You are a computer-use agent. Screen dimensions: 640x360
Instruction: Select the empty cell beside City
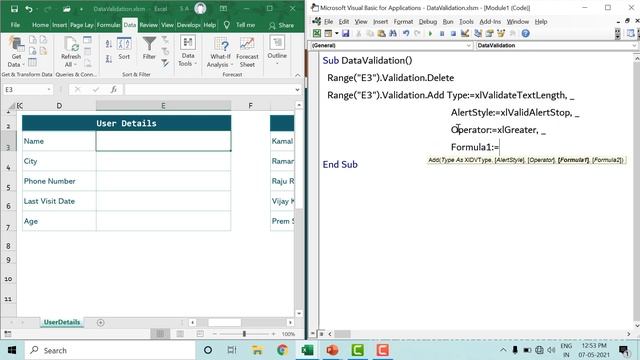pyautogui.click(x=163, y=161)
